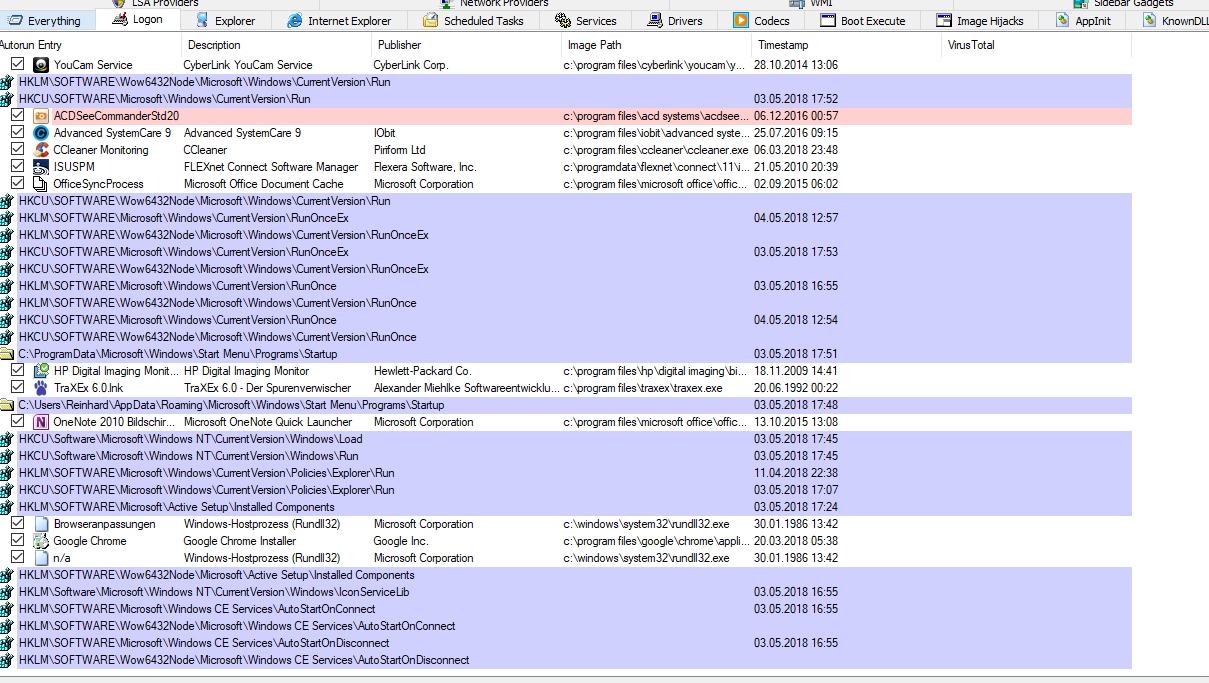Select the 'CyberLink Corp.' publisher cell
Image resolution: width=1209 pixels, height=683 pixels.
pyautogui.click(x=411, y=65)
